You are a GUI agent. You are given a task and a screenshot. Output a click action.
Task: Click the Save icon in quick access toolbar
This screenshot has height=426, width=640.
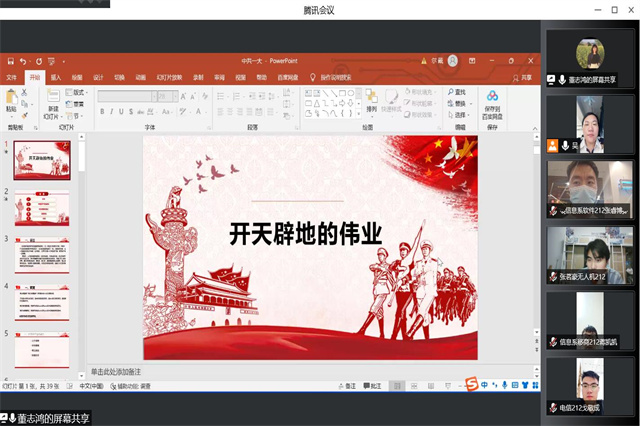9,61
